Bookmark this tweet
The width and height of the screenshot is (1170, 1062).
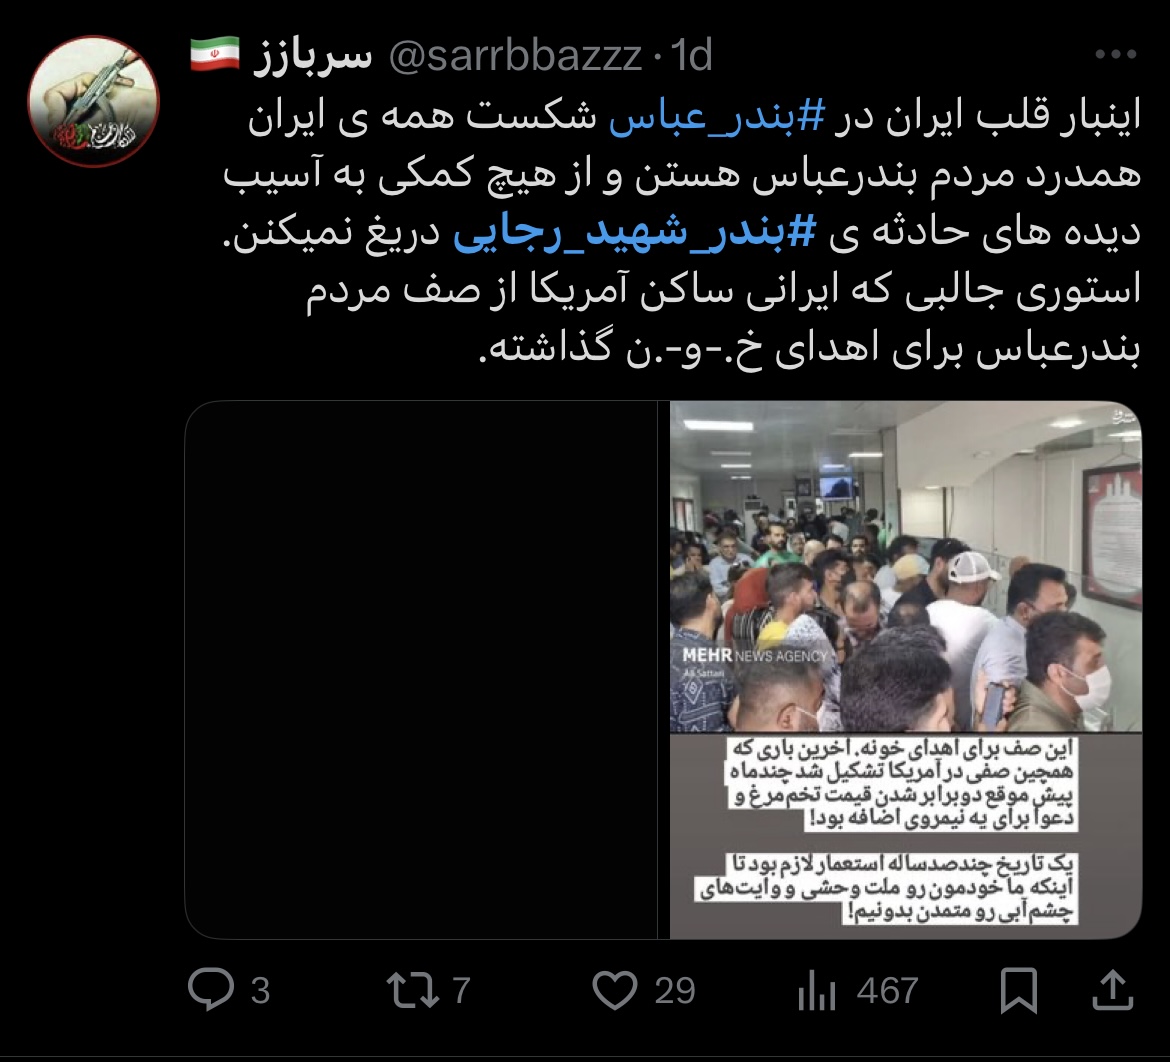pos(1019,990)
